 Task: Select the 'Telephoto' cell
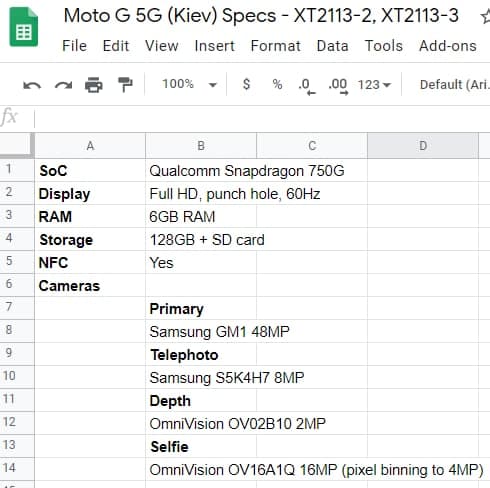pos(201,354)
